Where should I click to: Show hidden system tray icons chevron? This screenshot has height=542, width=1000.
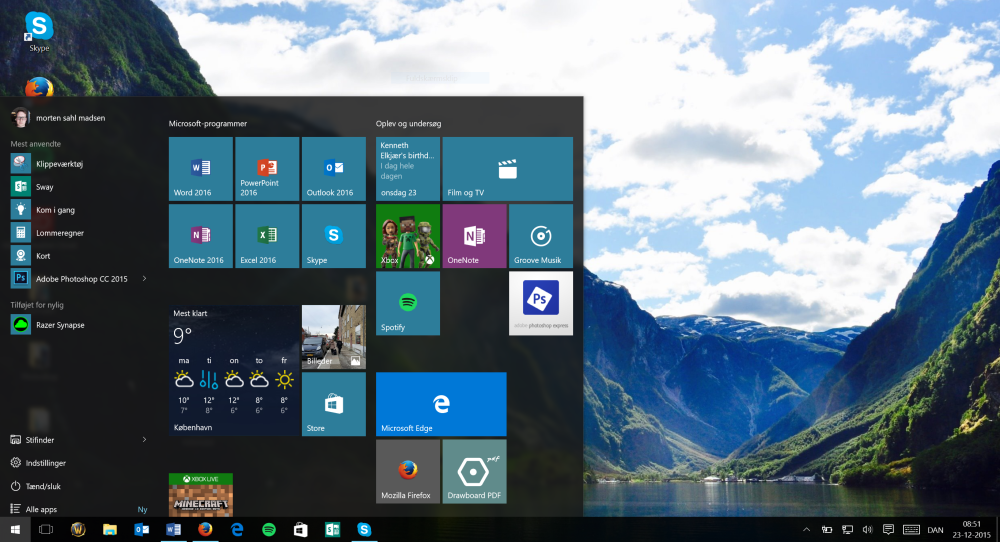click(806, 529)
